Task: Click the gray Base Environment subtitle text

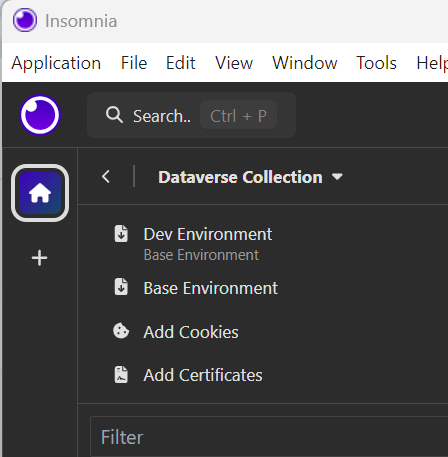Action: point(201,255)
